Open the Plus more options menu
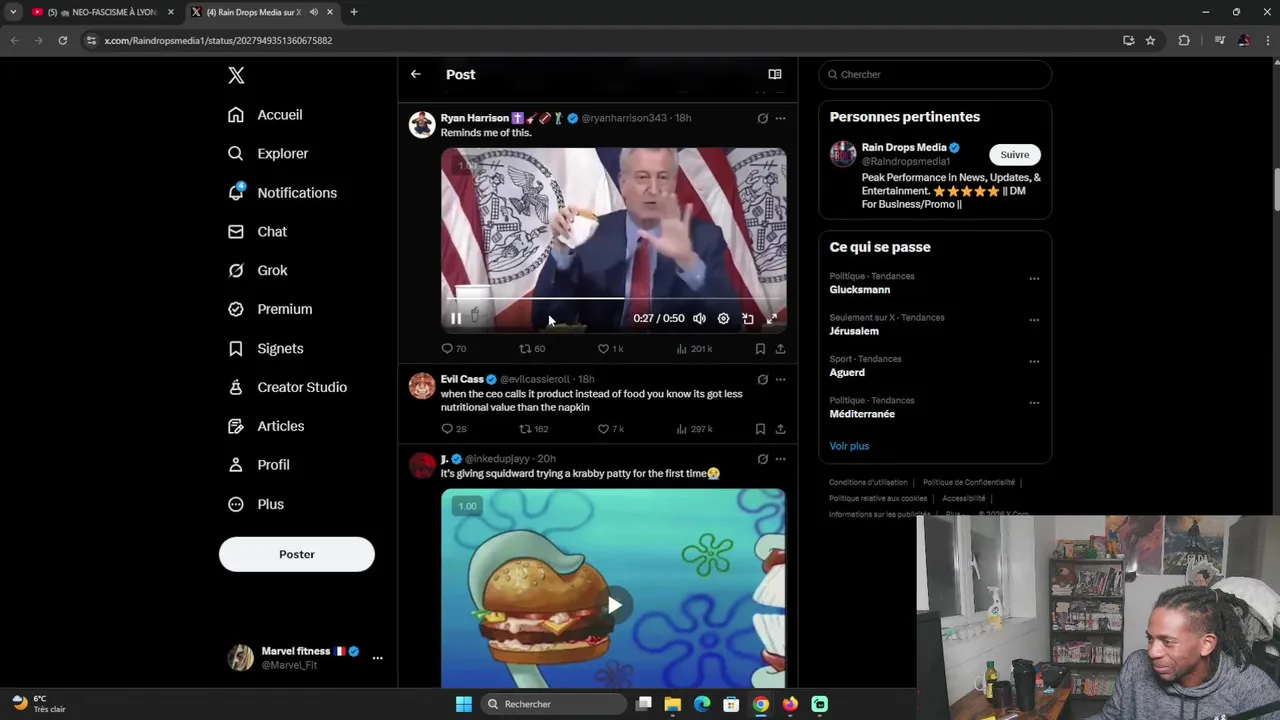 pos(255,505)
